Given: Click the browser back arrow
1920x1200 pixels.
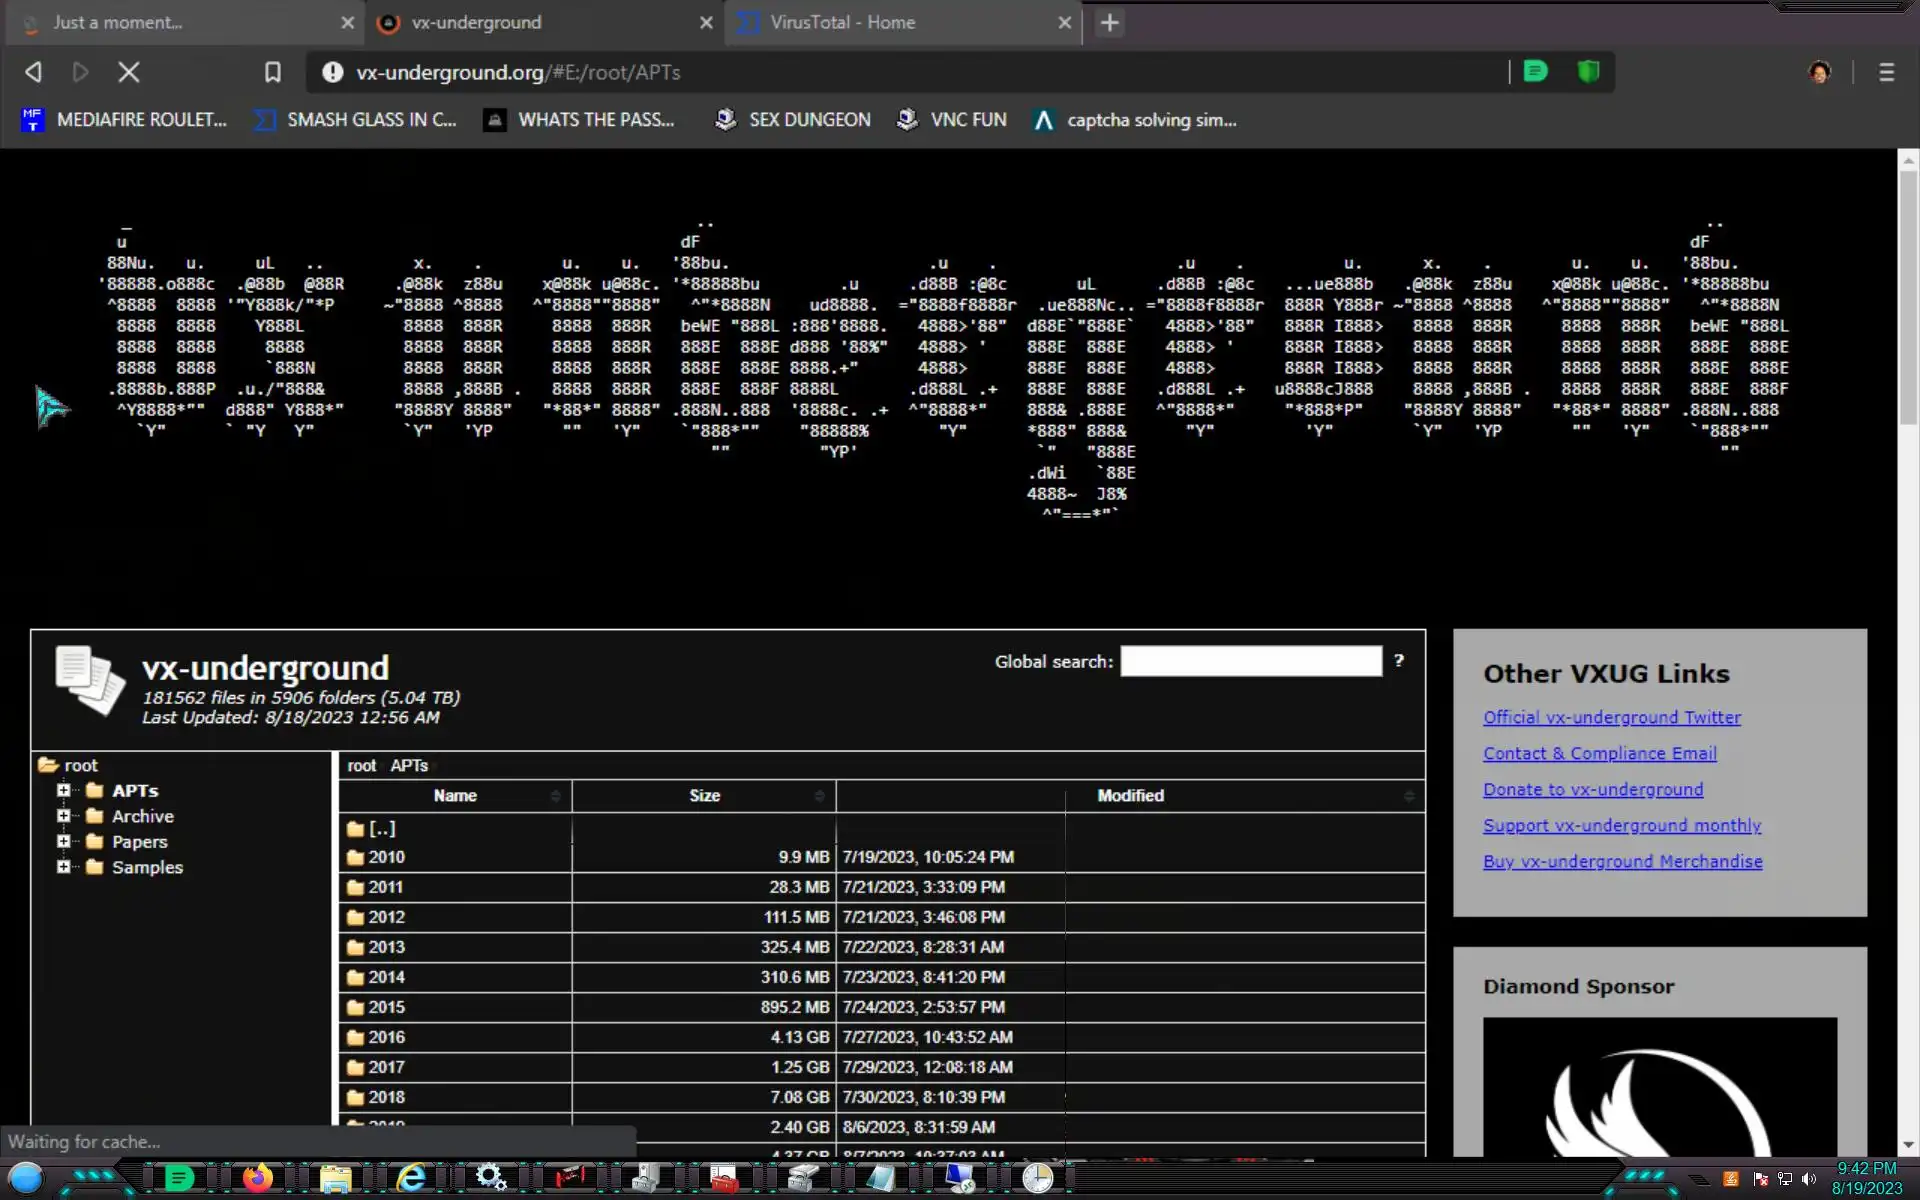Looking at the screenshot, I should pyautogui.click(x=33, y=72).
